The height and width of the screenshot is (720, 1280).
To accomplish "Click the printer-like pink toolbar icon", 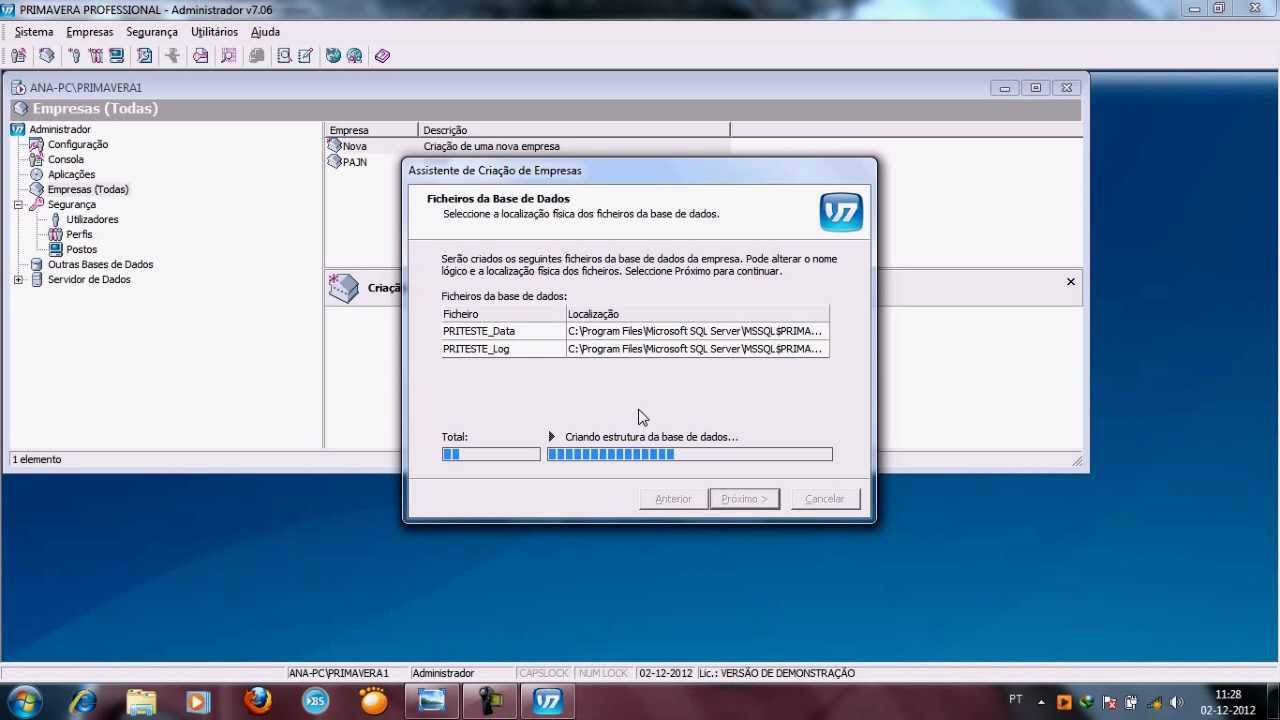I will tap(201, 56).
